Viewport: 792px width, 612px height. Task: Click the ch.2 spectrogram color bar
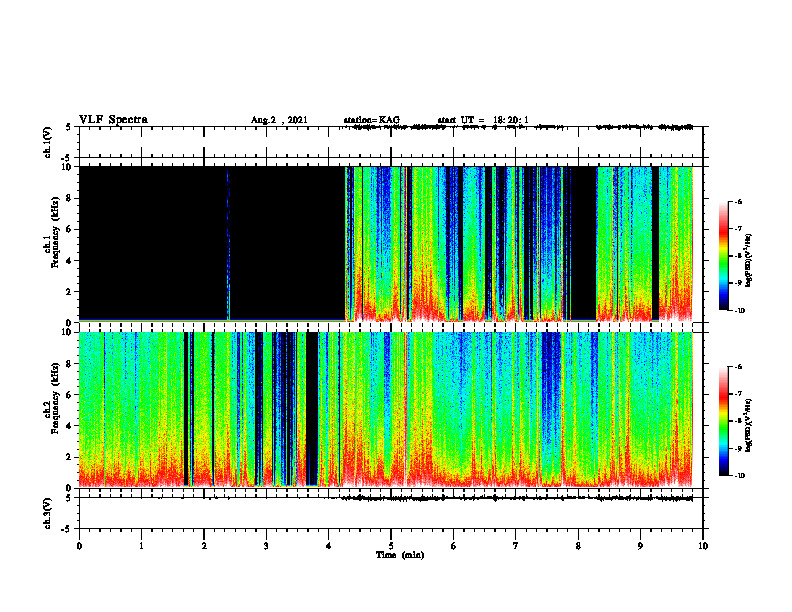pyautogui.click(x=723, y=421)
